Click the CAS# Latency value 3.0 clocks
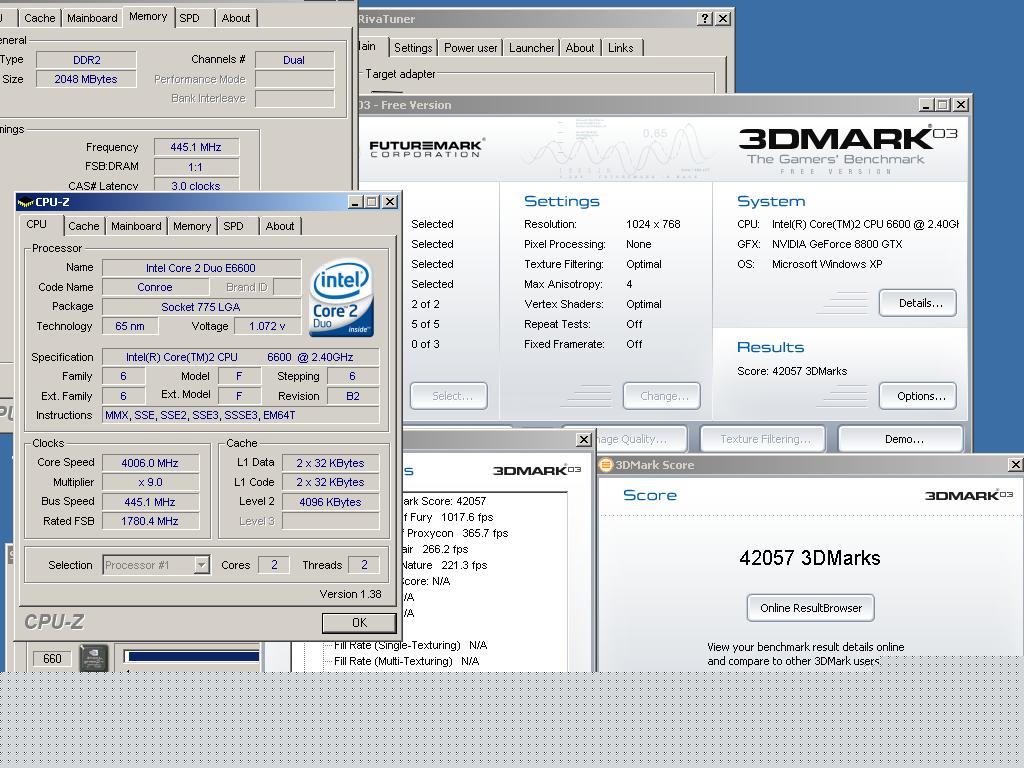This screenshot has height=768, width=1024. pos(196,185)
